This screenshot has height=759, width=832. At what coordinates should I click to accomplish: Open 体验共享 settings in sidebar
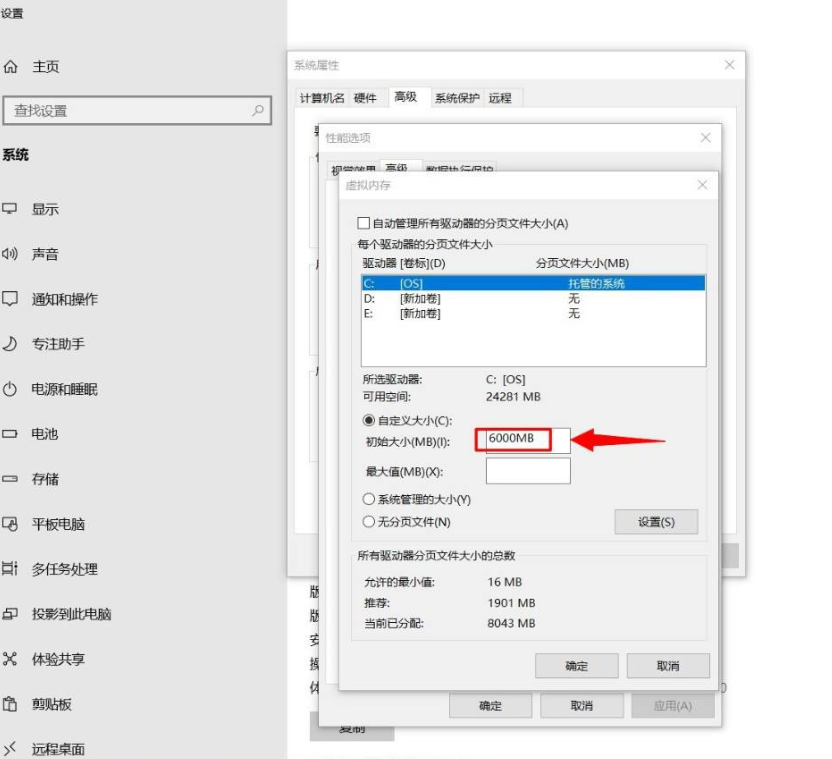coord(58,659)
